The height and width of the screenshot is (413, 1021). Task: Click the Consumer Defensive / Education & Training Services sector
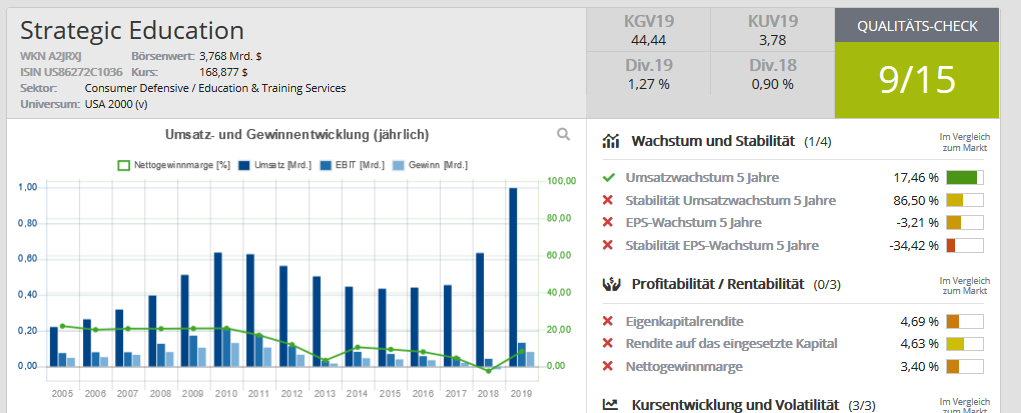216,88
